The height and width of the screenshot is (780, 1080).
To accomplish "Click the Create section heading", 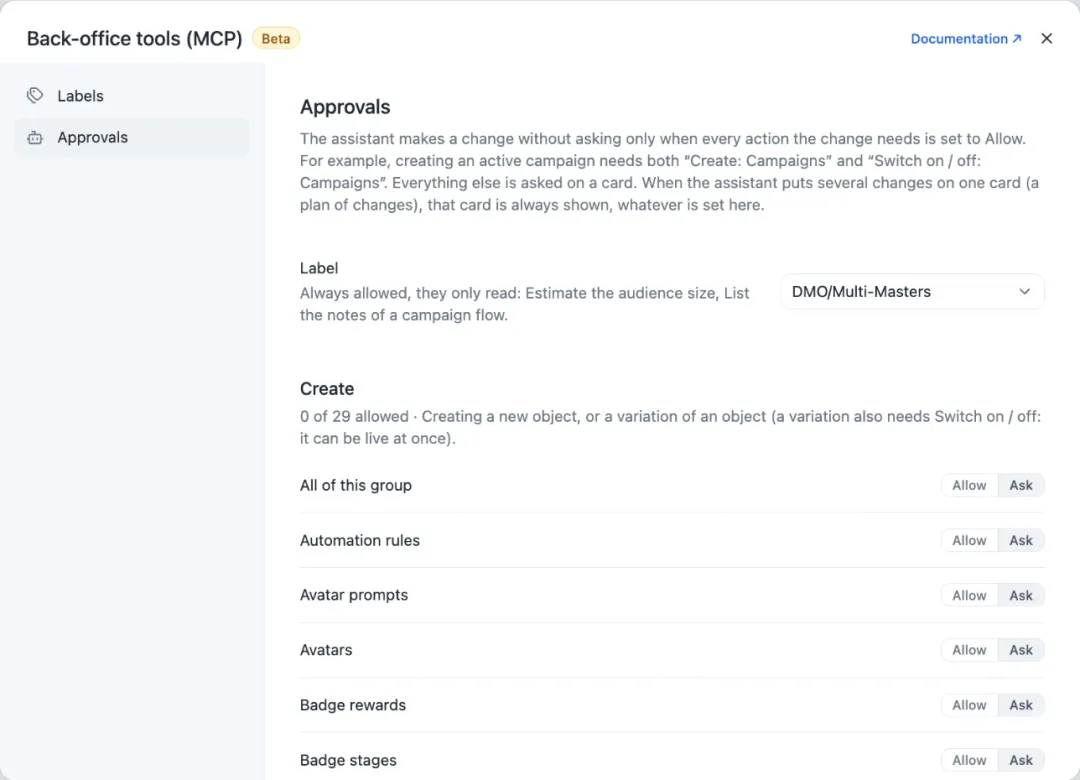I will 326,389.
